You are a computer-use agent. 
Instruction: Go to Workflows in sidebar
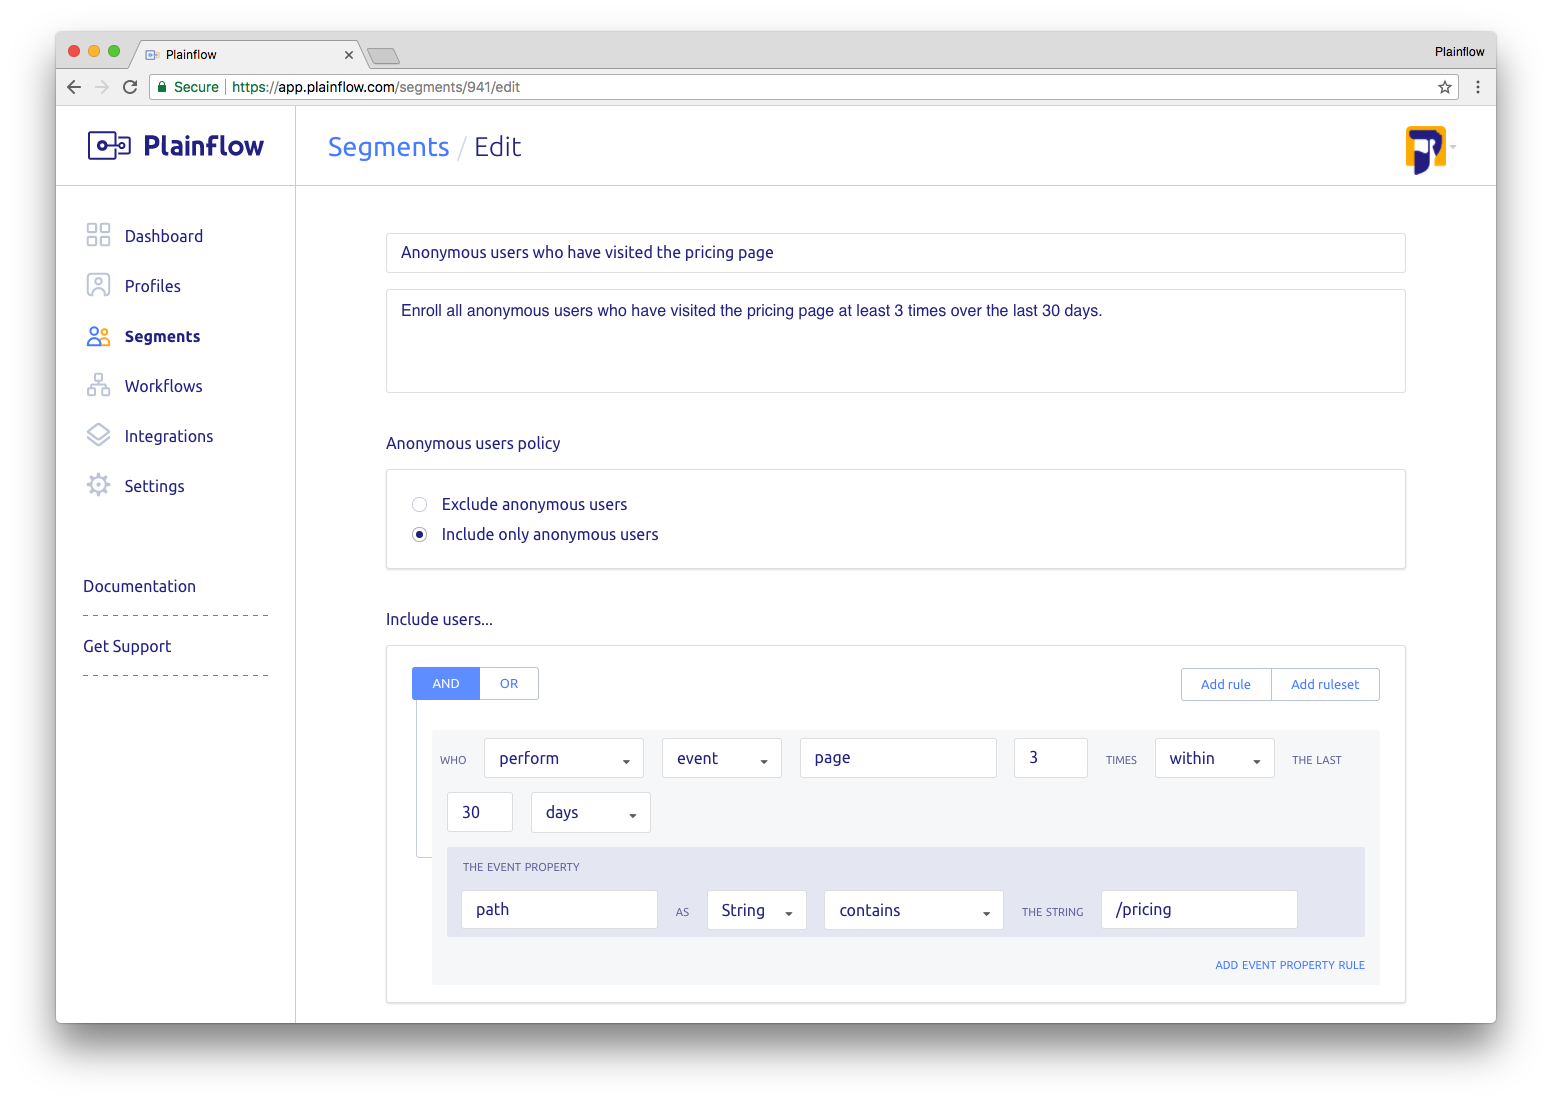164,386
